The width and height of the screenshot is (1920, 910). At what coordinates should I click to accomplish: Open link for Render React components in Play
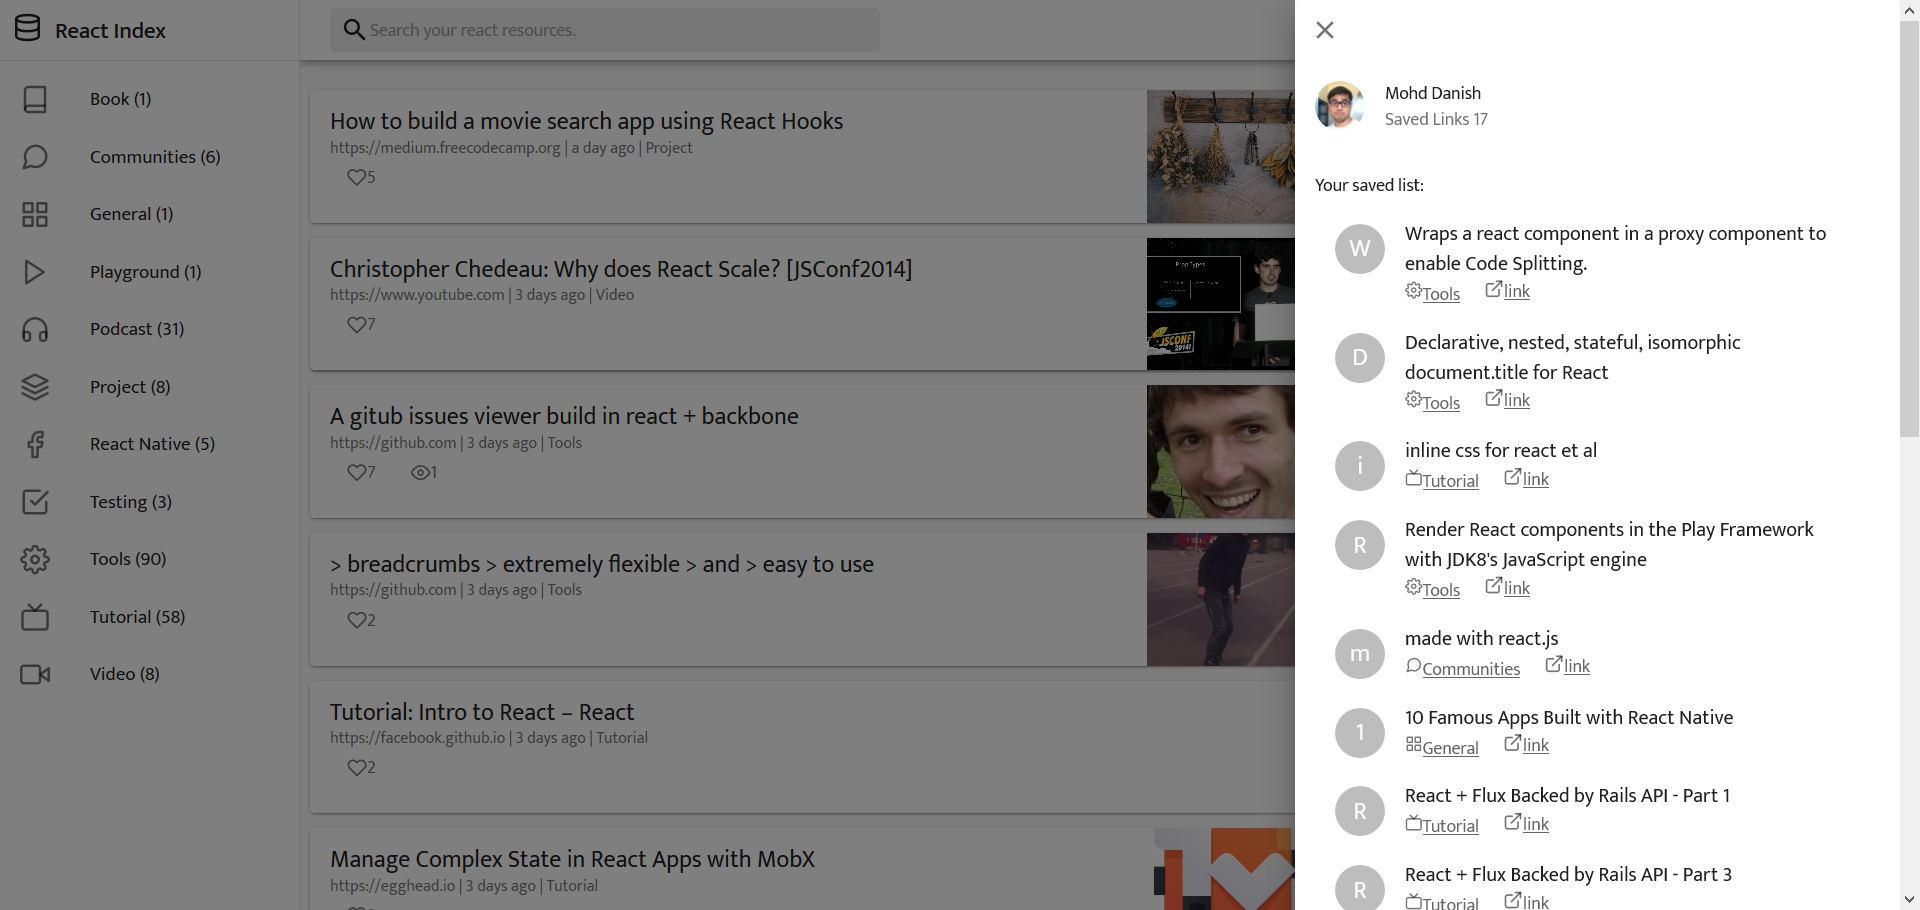point(1508,588)
